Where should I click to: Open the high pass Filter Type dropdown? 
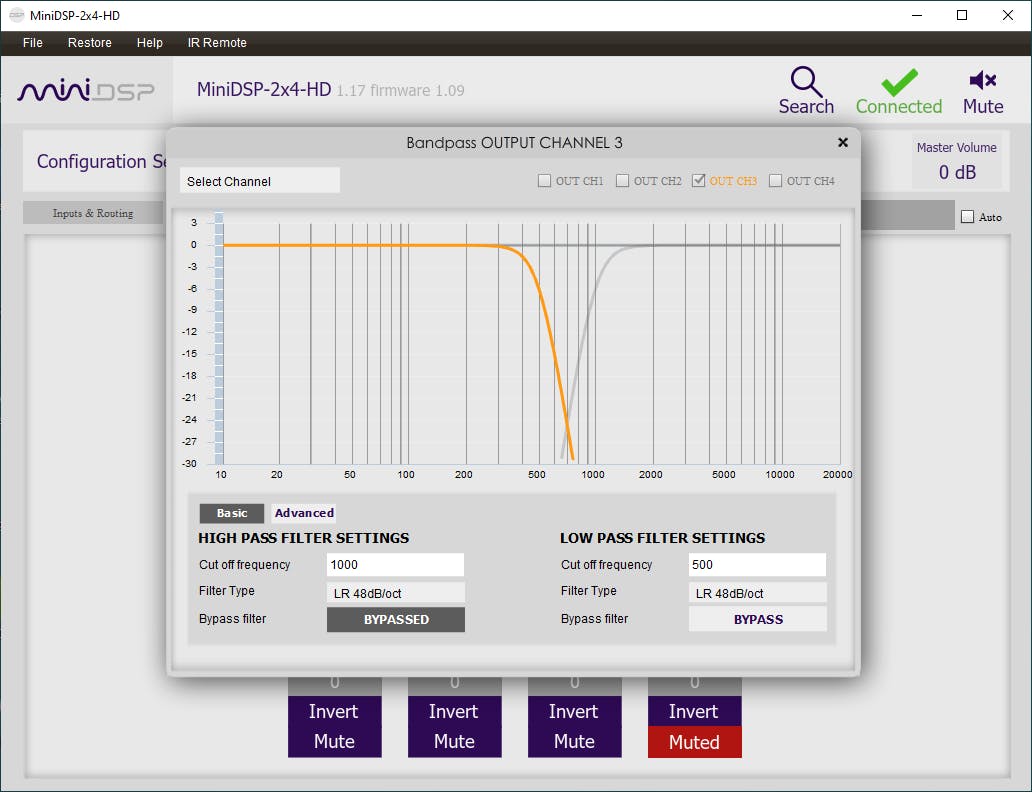[396, 593]
